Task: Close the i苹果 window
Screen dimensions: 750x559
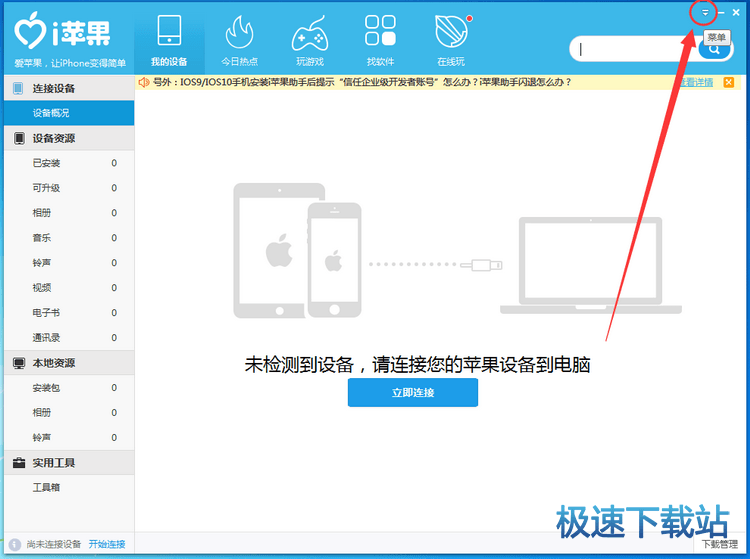Action: 736,12
